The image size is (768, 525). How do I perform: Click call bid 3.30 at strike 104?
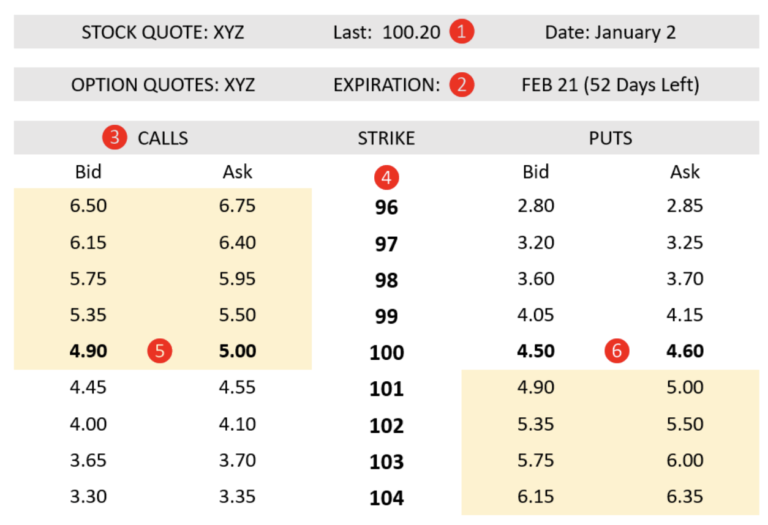click(x=89, y=496)
